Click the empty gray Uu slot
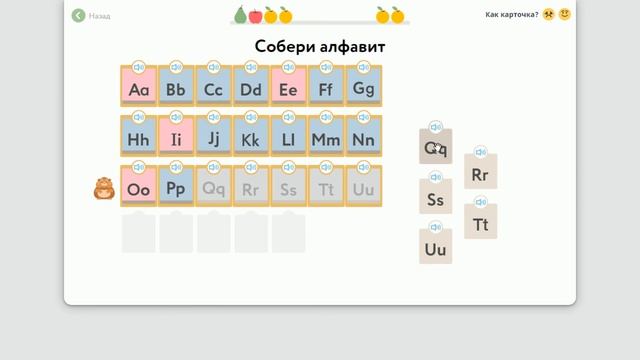 (x=364, y=186)
